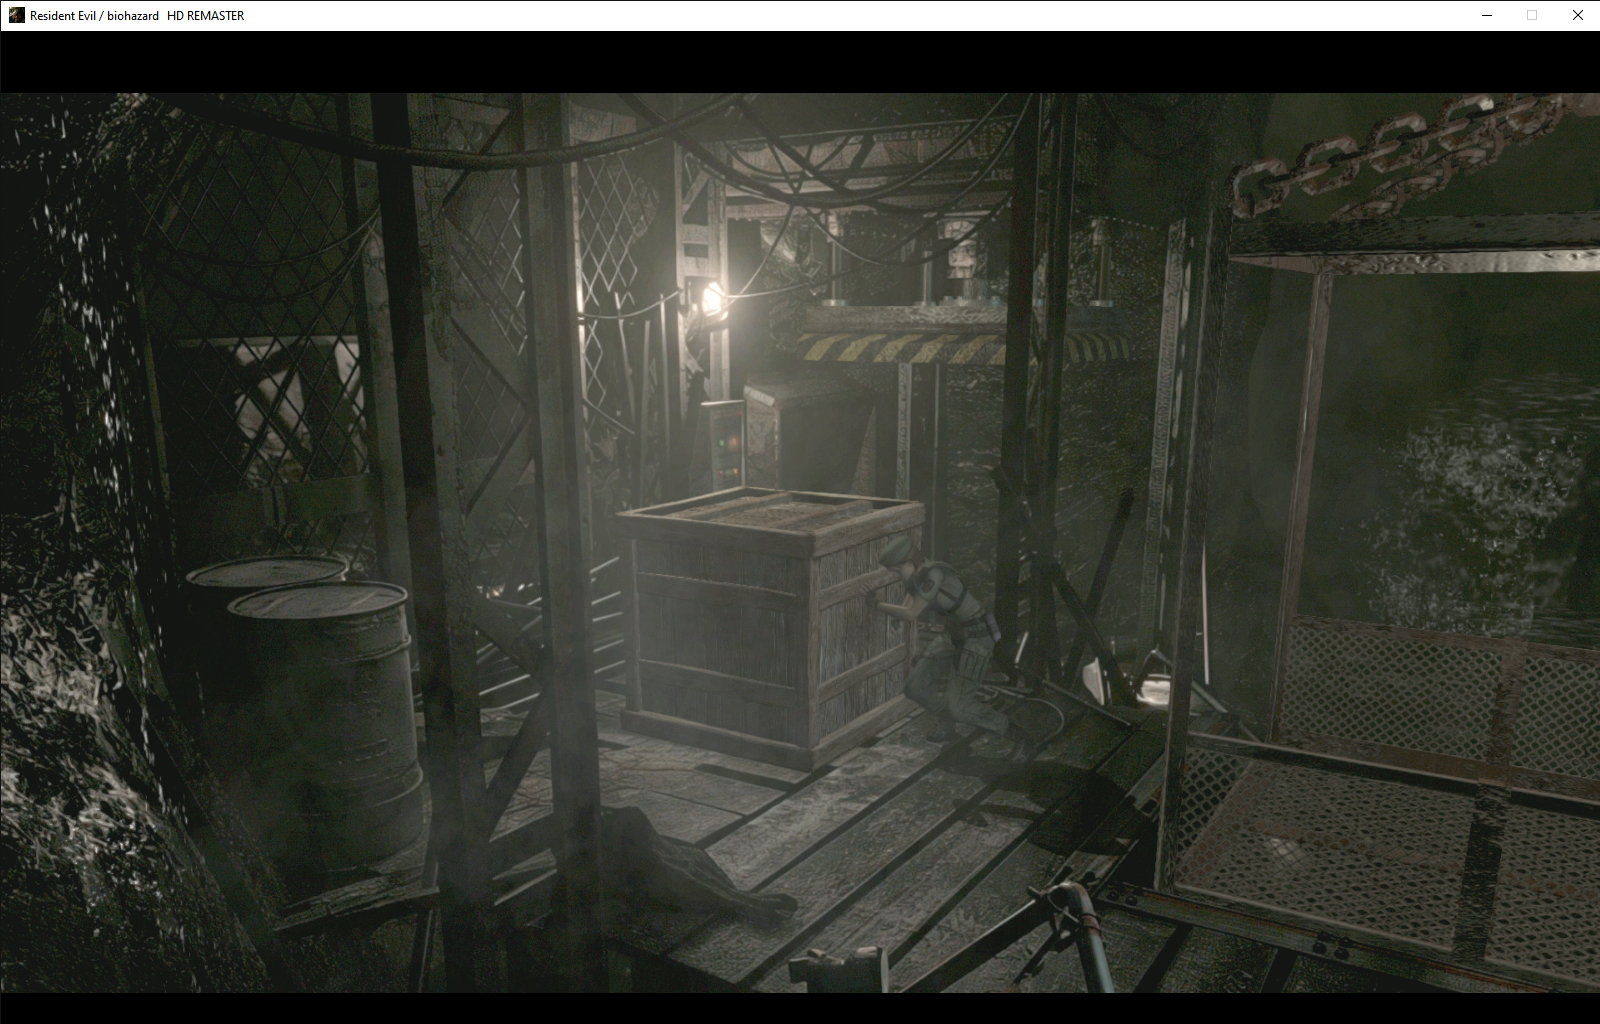
Task: Minimize the Resident Evil game window
Action: click(x=1486, y=15)
